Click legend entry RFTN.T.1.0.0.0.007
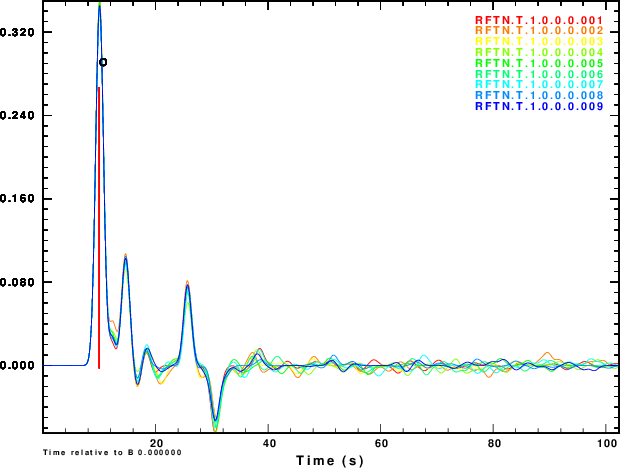Viewport: 620px width, 468px height. (x=539, y=85)
